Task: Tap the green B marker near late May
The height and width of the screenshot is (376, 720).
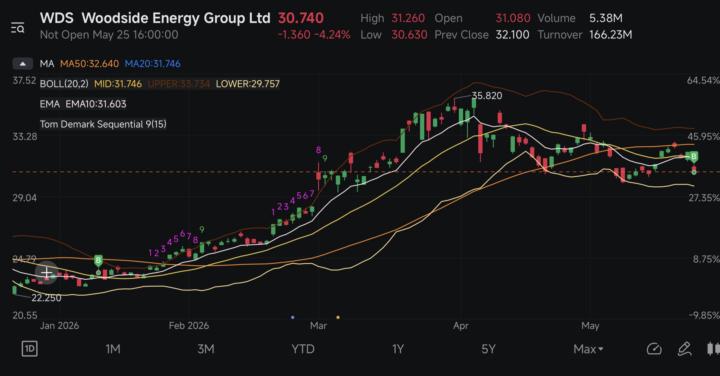Action: pos(694,157)
